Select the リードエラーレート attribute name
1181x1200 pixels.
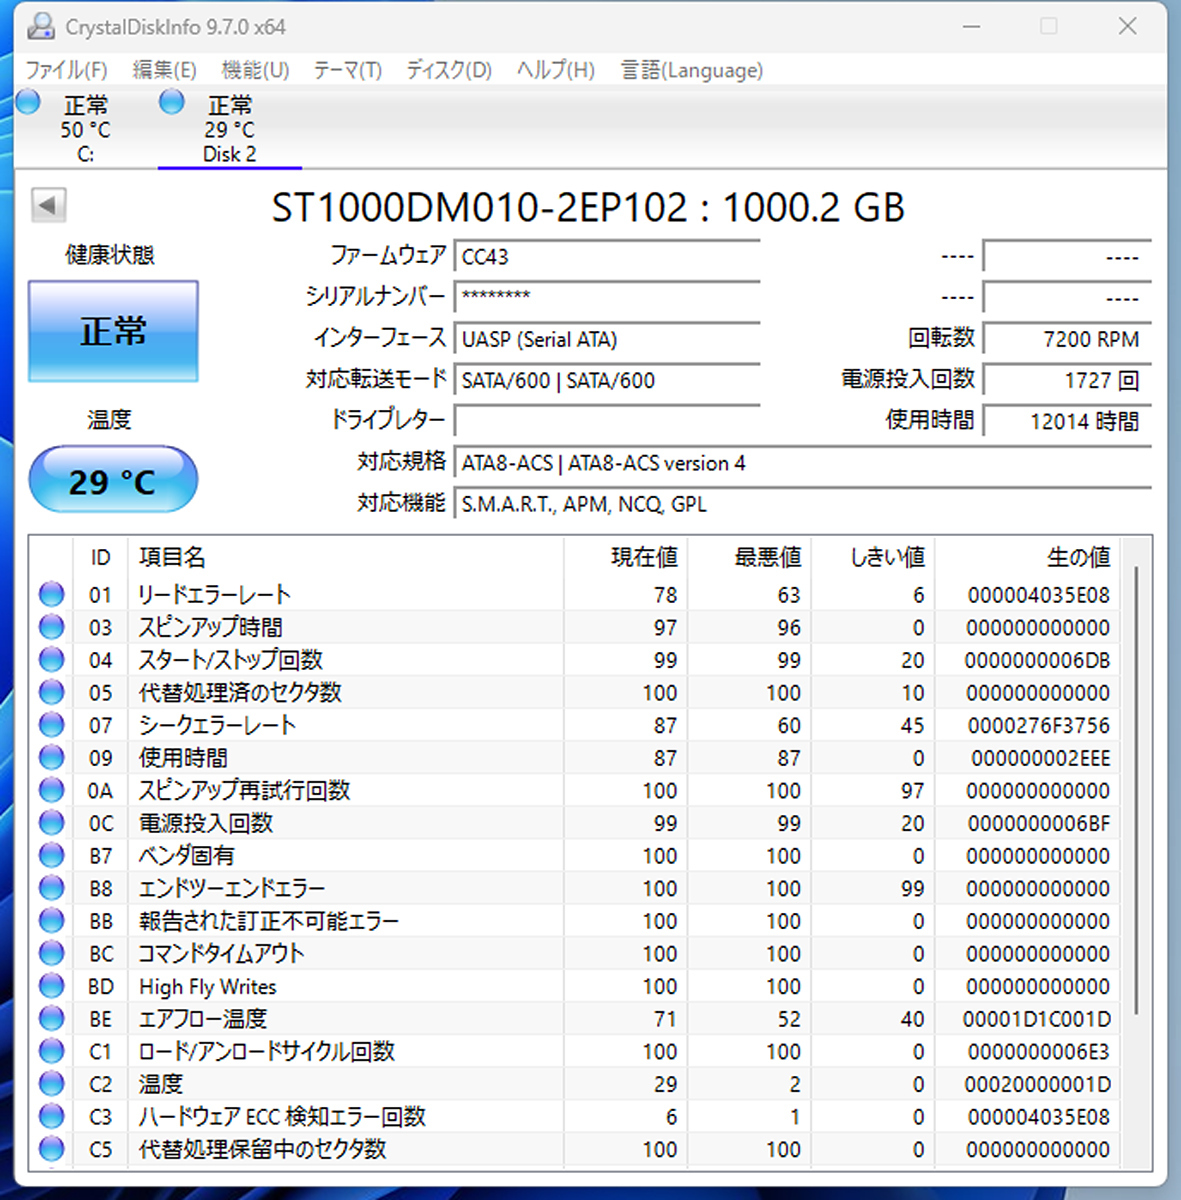(x=215, y=595)
